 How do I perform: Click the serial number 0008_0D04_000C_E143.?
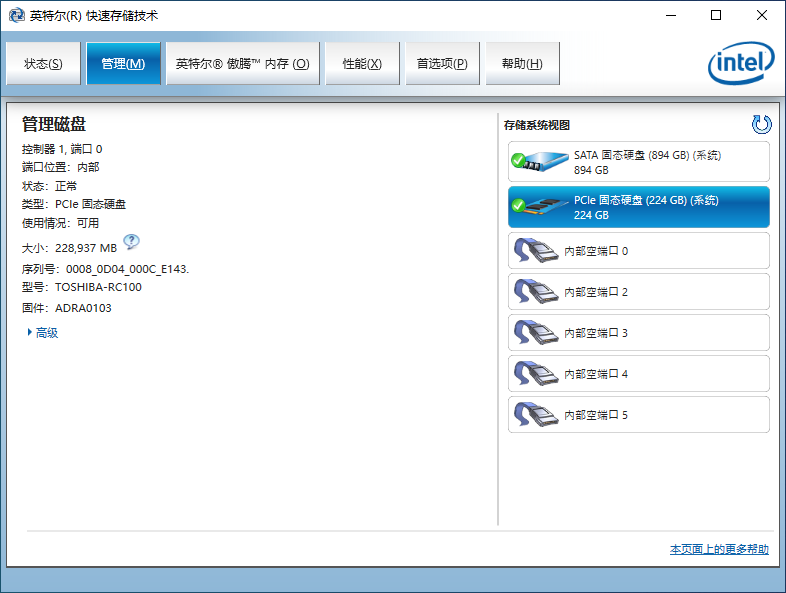tap(127, 269)
